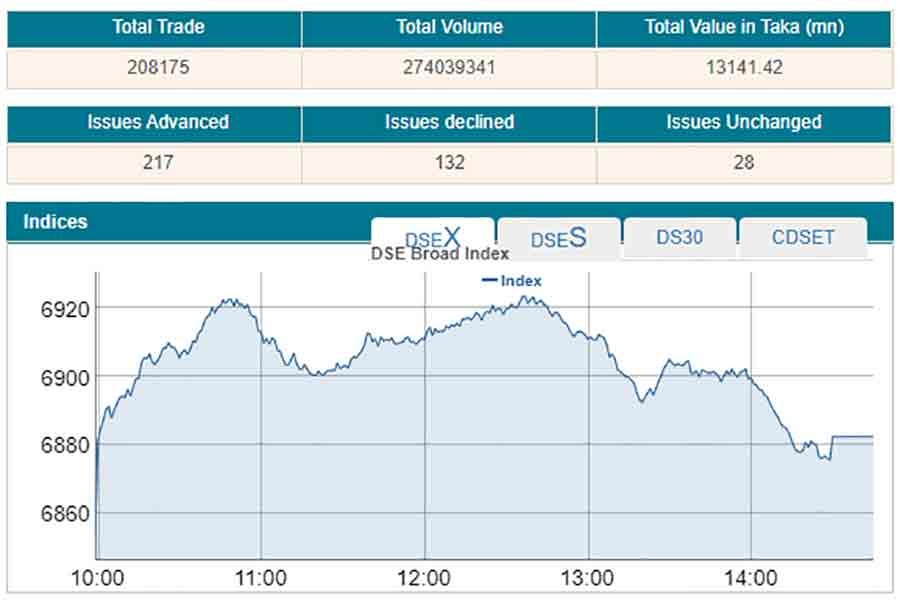
Task: Click the 13141.42 value cell
Action: point(744,68)
